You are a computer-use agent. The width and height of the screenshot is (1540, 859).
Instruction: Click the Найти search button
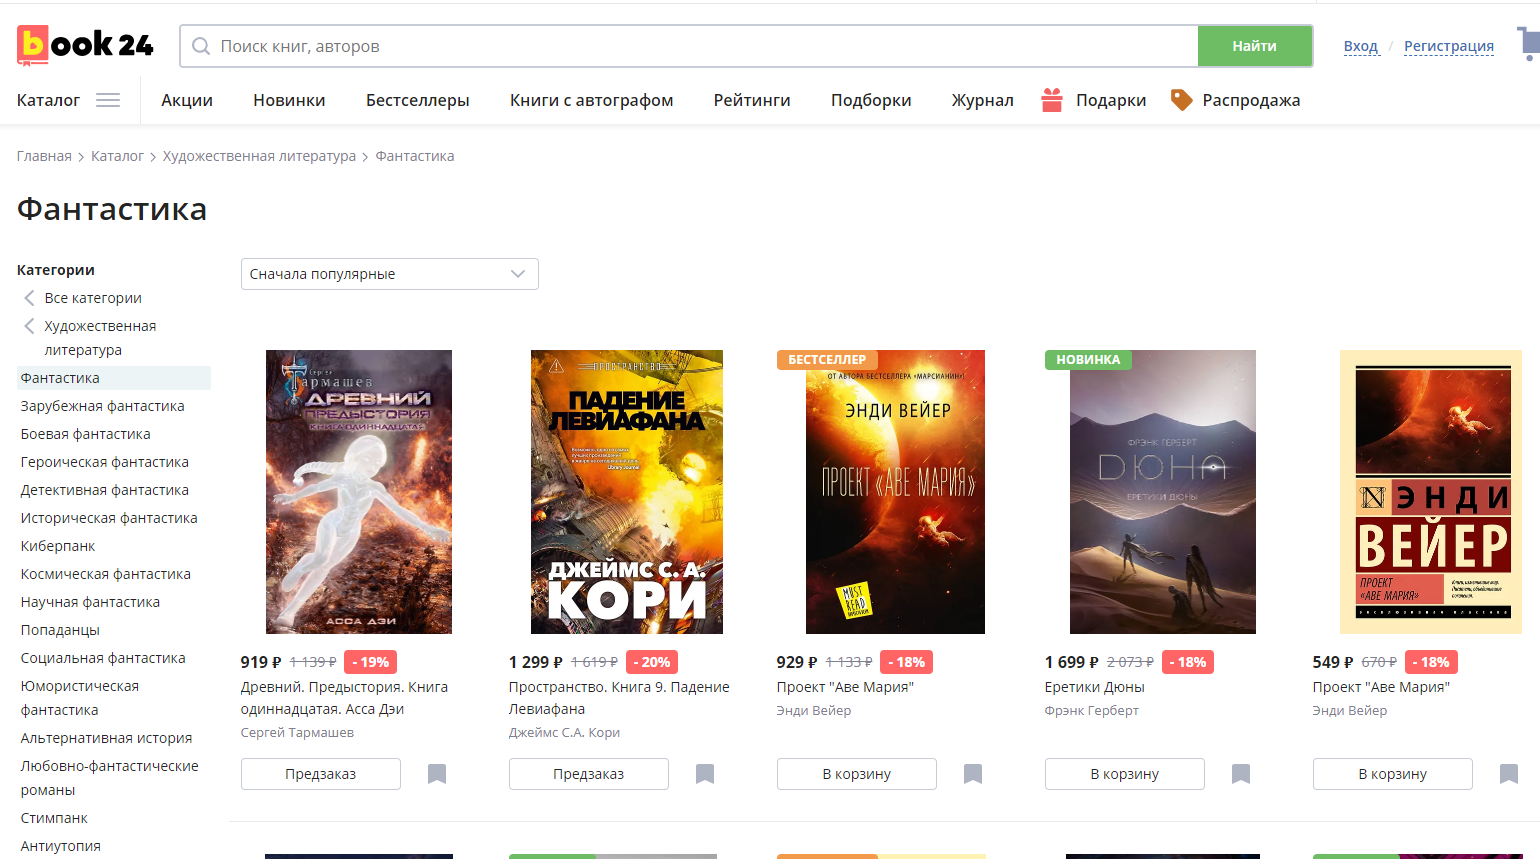tap(1255, 46)
